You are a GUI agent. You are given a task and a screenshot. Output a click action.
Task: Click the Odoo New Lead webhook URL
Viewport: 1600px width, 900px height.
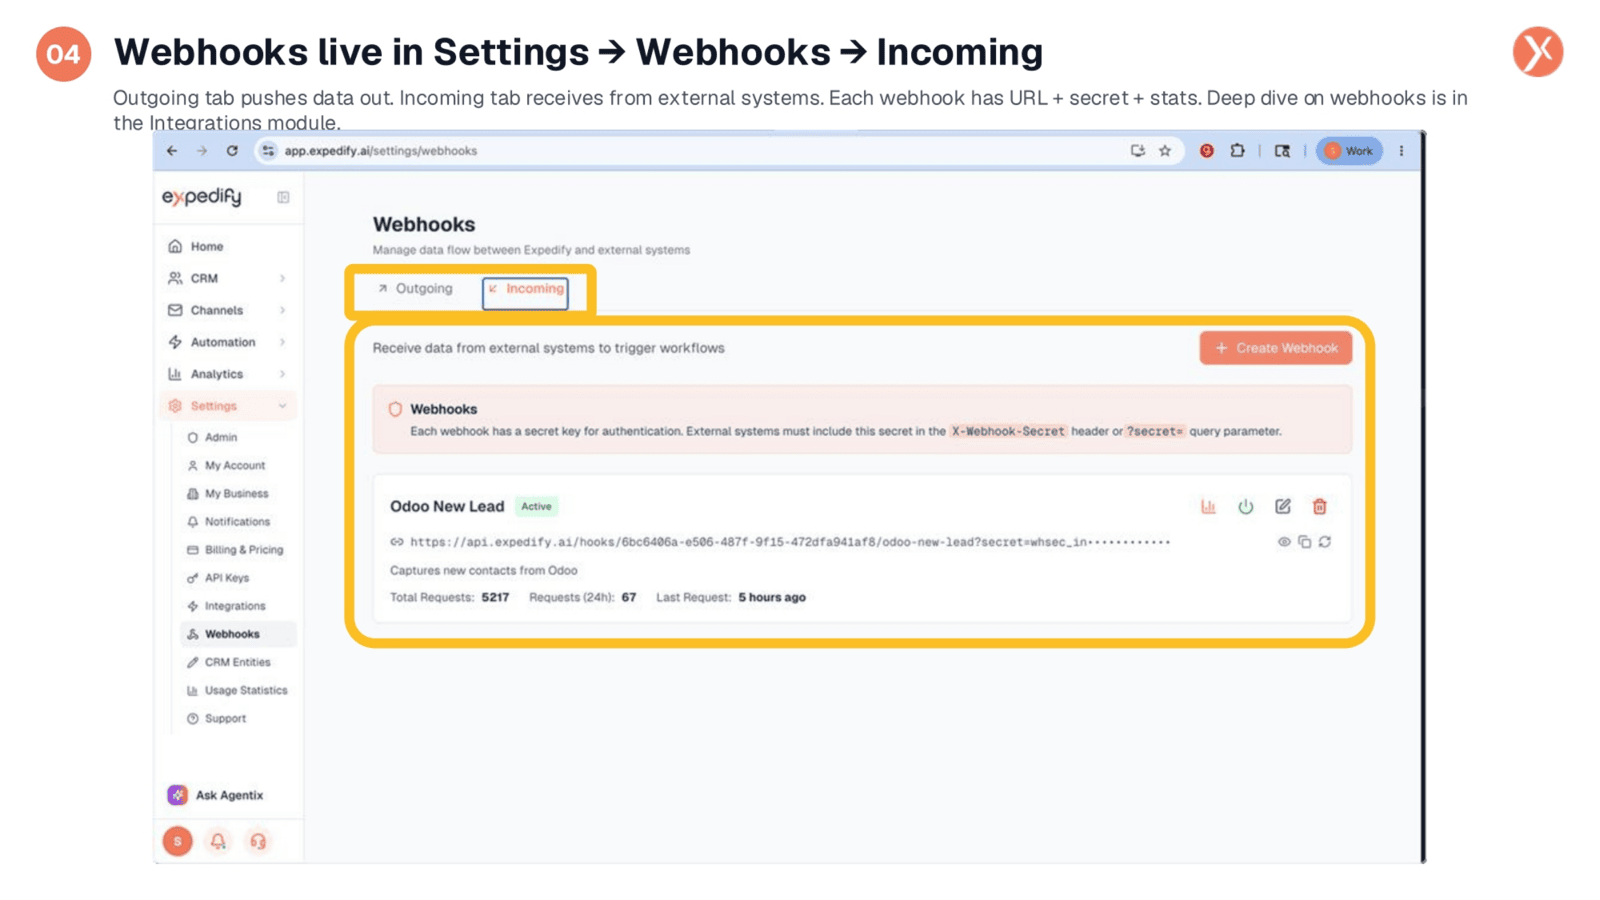[x=789, y=542]
